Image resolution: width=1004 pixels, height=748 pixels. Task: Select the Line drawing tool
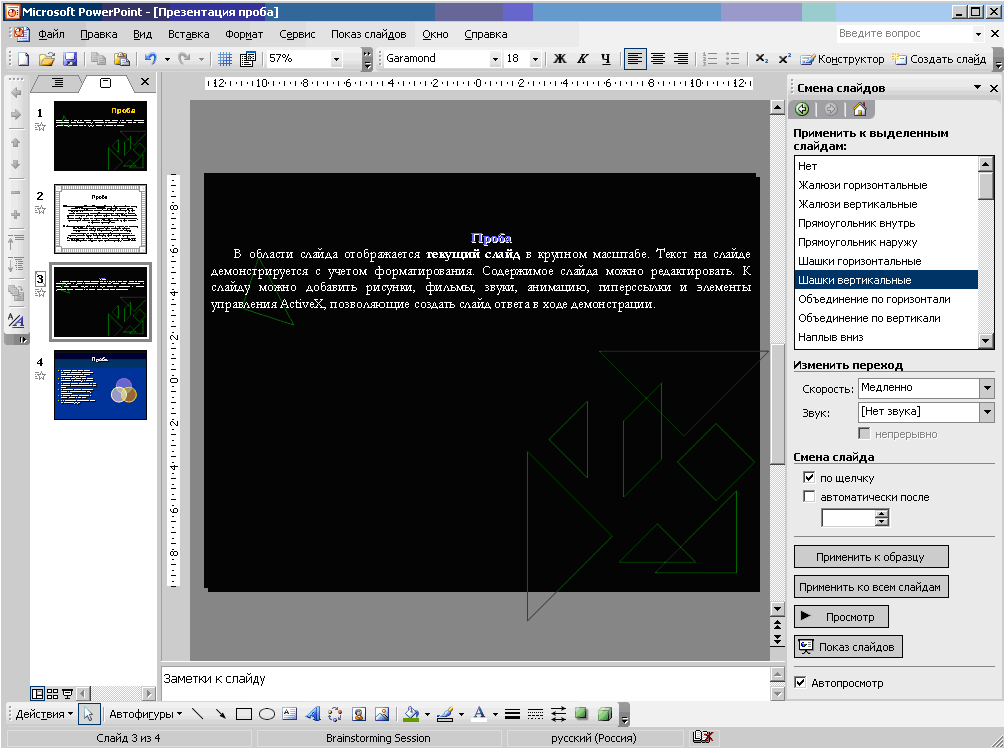(198, 714)
